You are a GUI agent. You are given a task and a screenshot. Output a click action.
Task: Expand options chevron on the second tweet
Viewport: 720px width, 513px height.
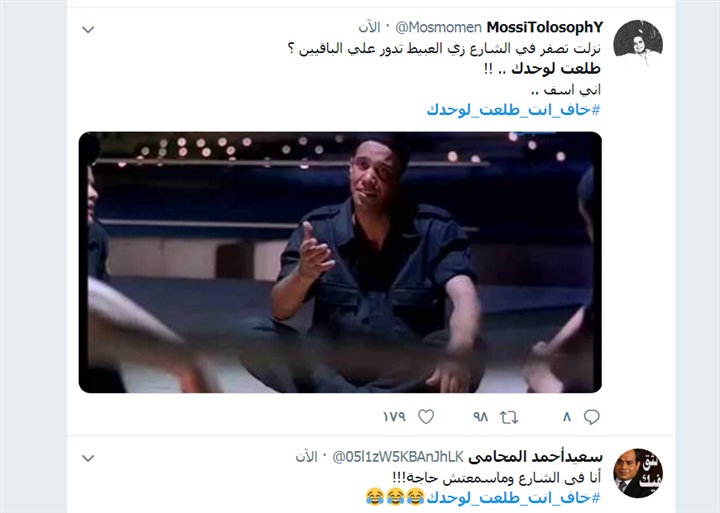[x=88, y=458]
